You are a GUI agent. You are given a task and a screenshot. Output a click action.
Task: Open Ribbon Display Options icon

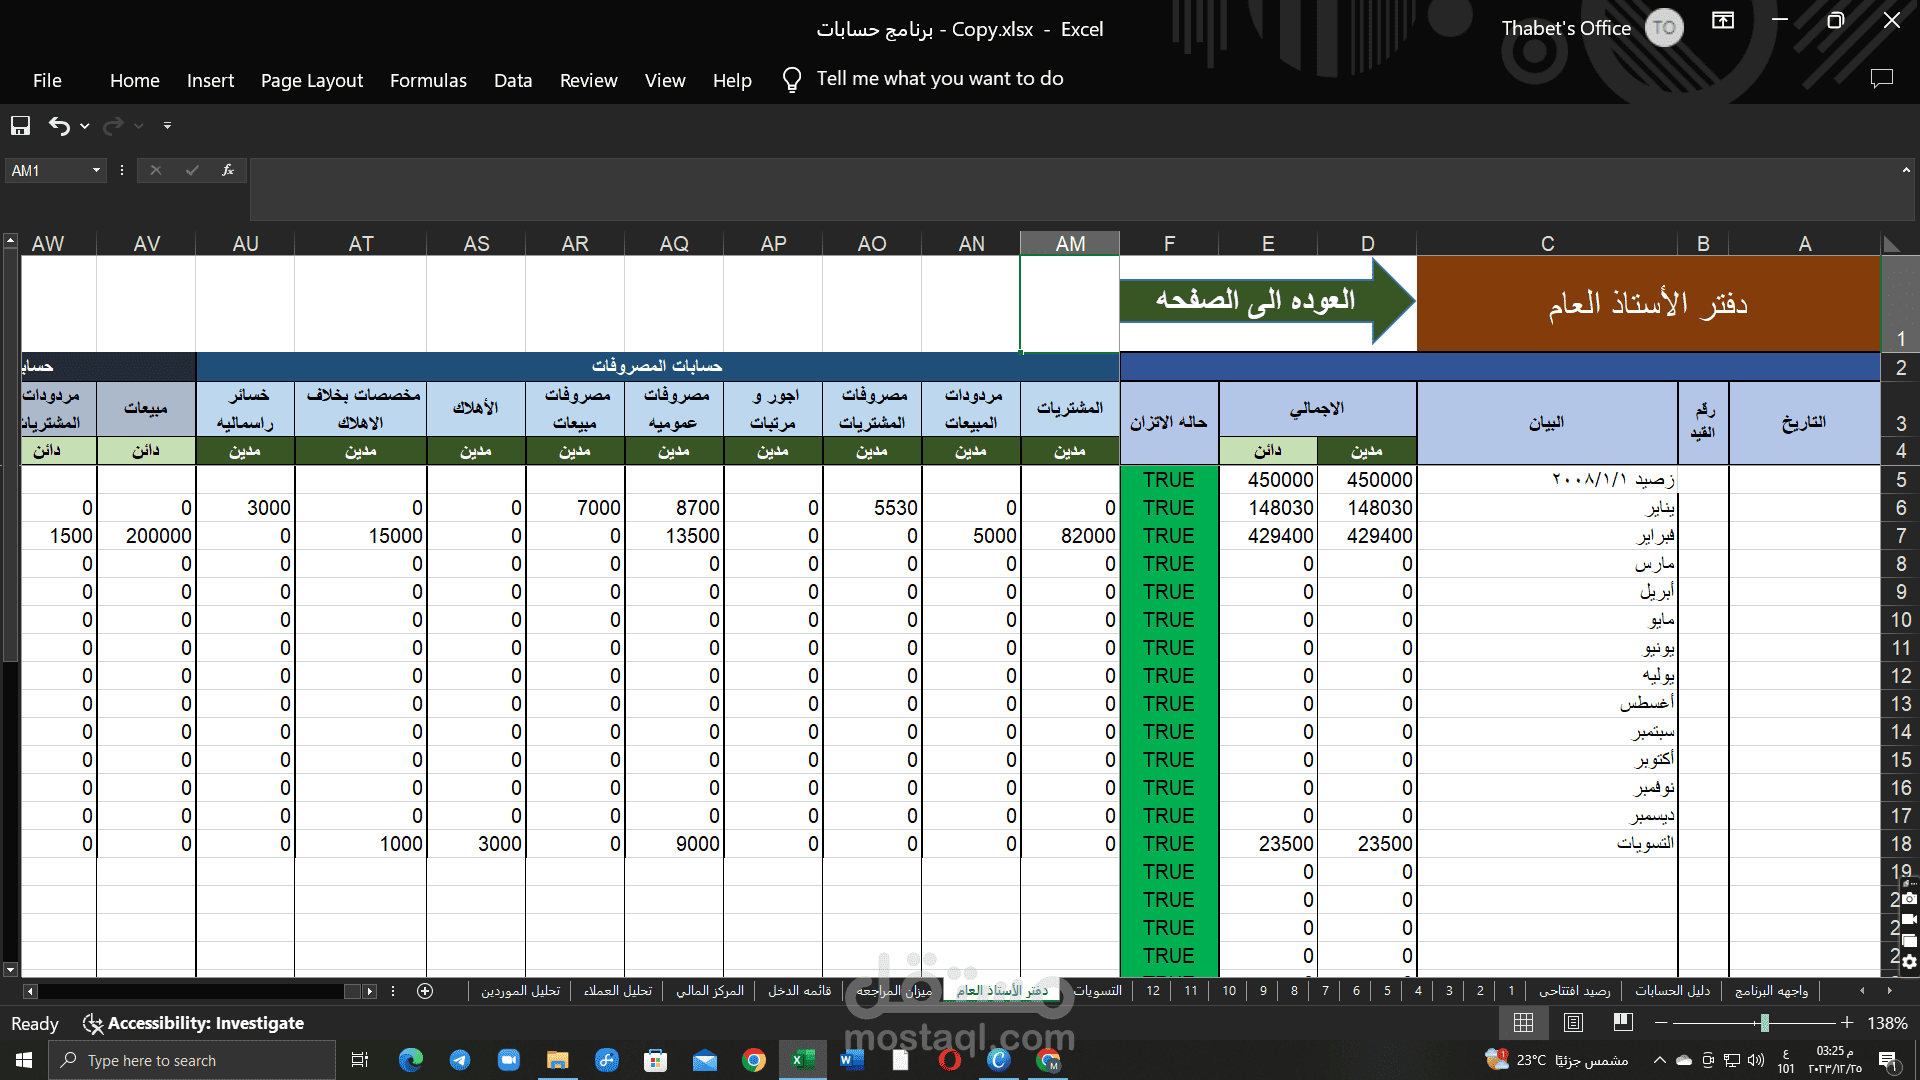click(1723, 21)
